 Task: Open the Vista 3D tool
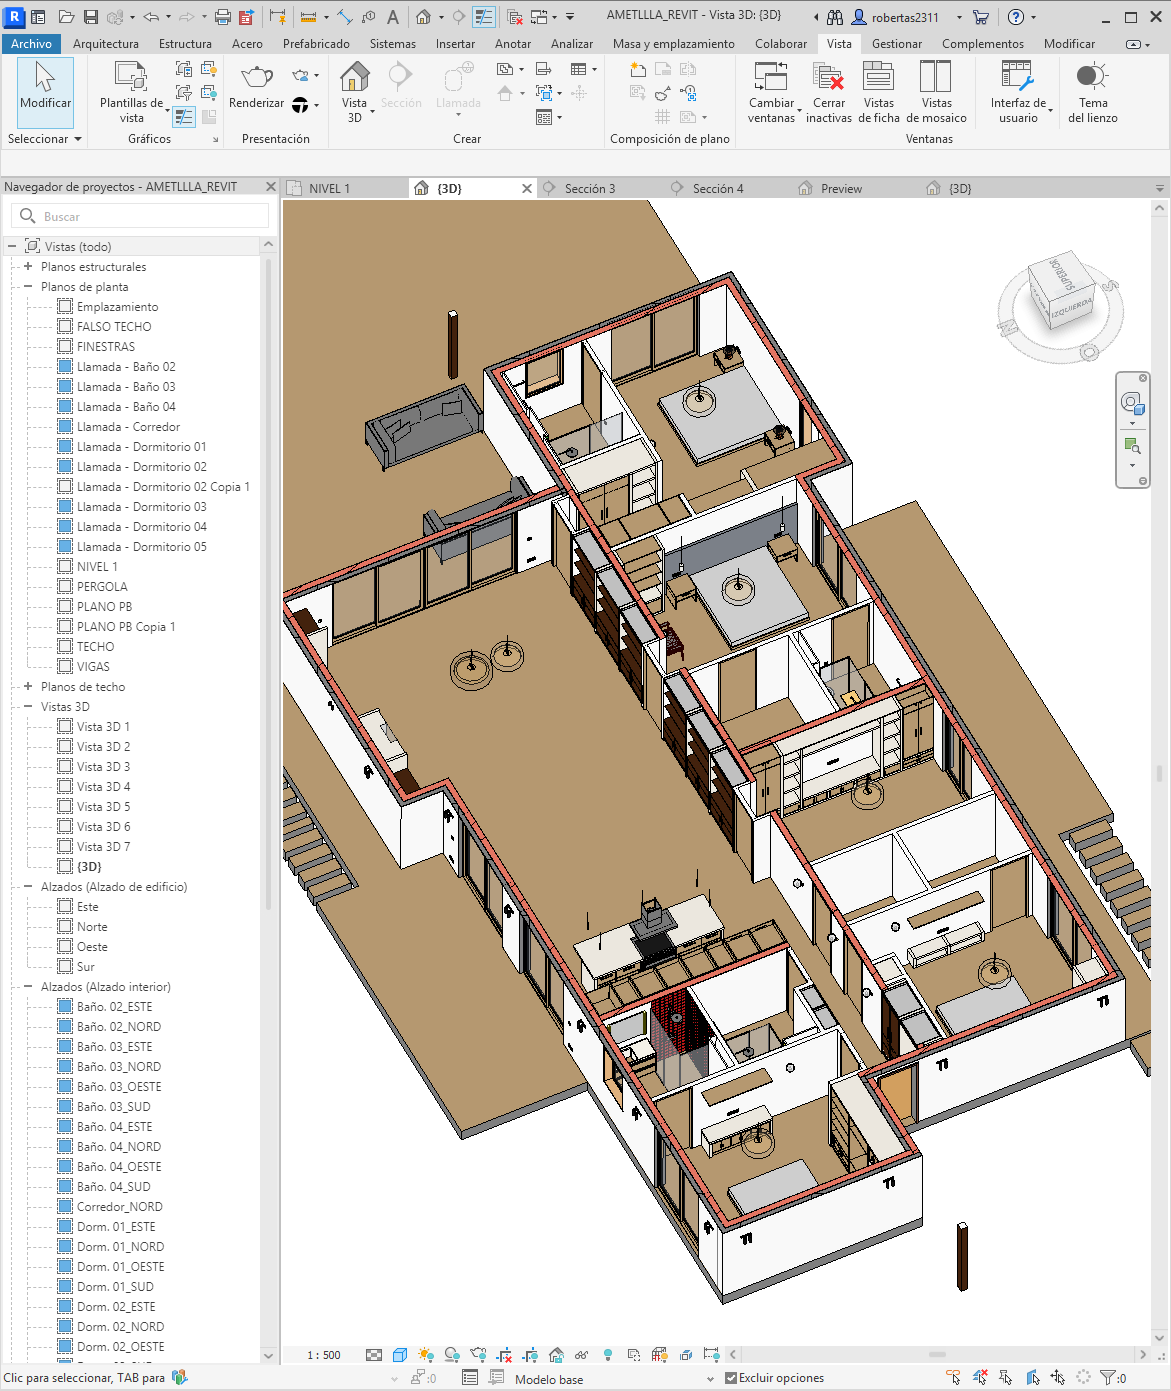355,92
